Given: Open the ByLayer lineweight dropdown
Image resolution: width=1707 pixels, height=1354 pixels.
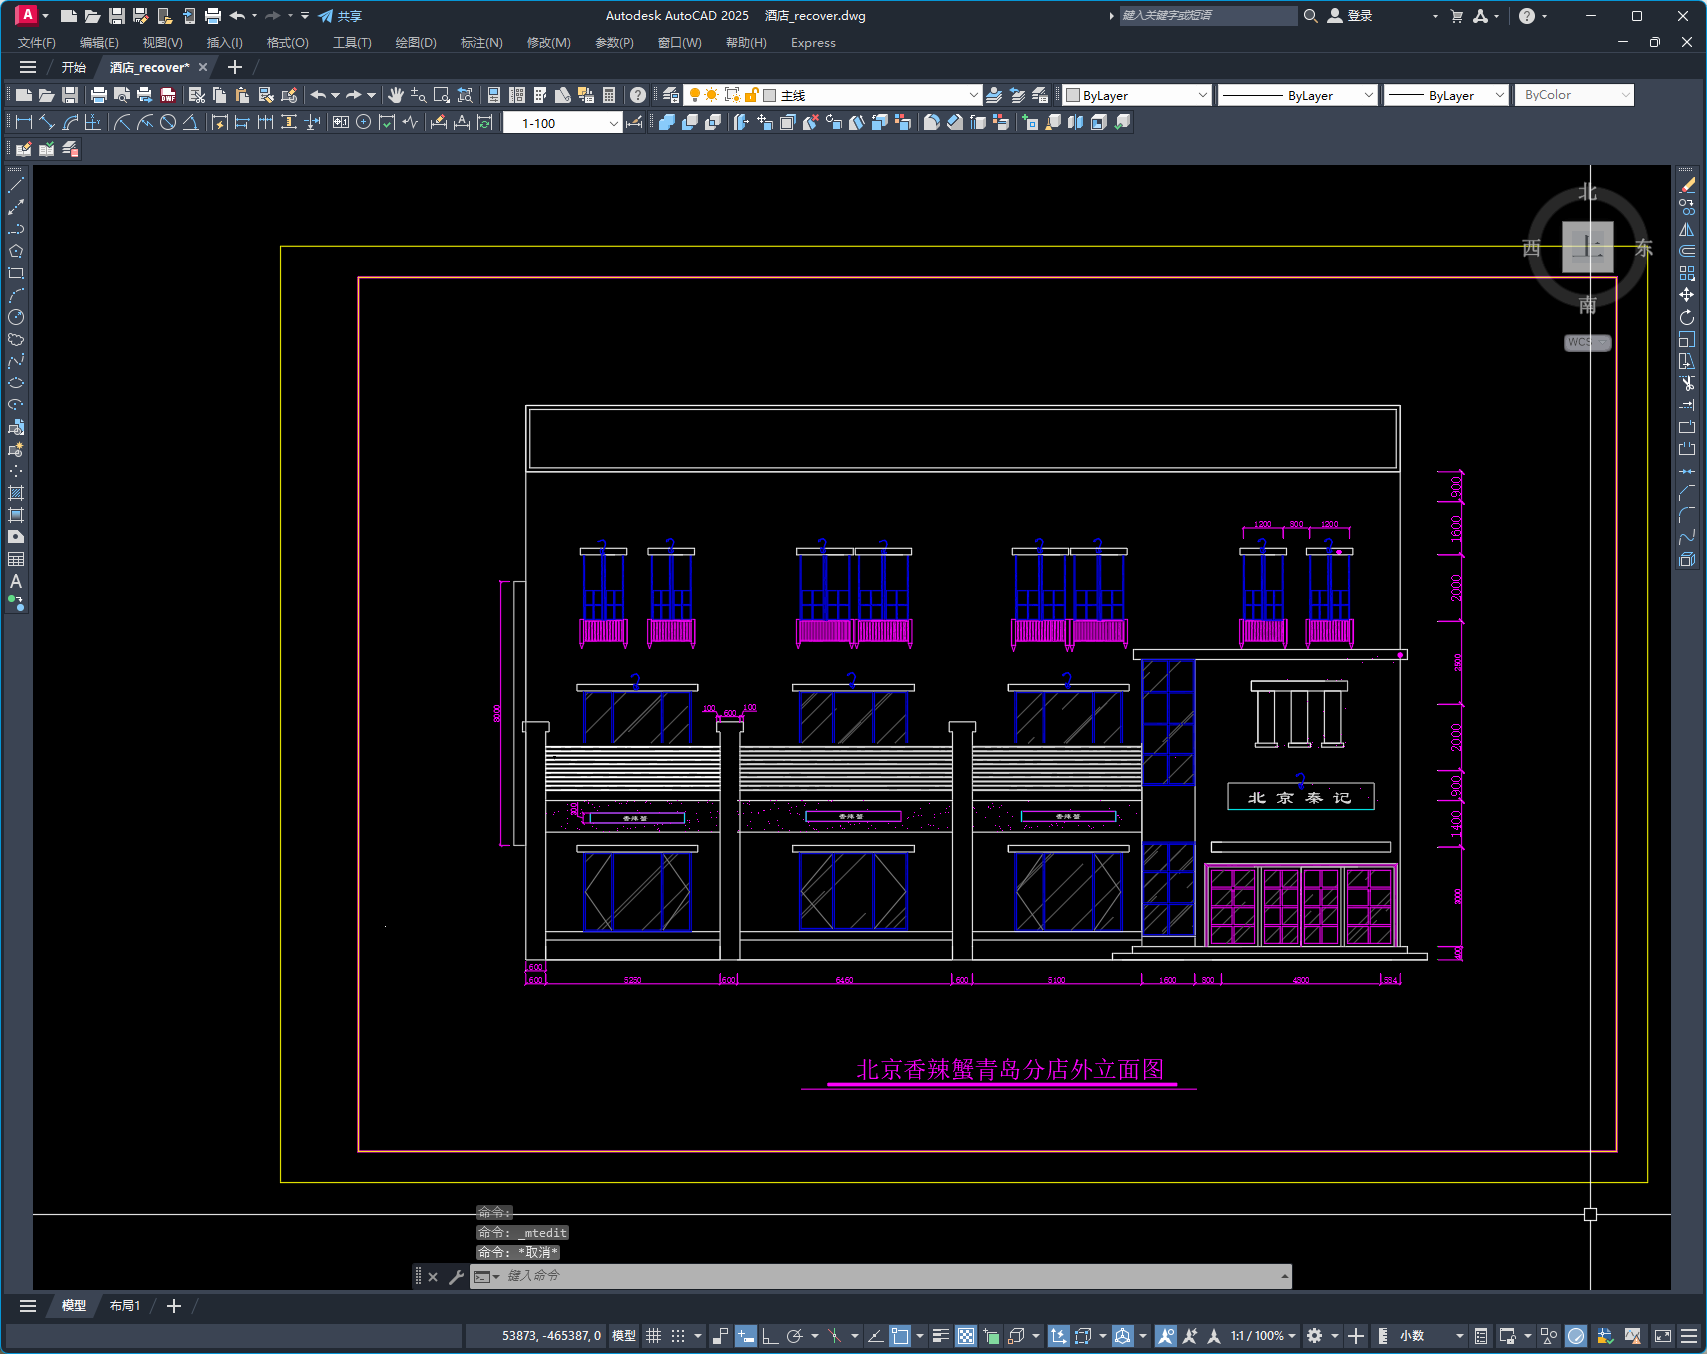Looking at the screenshot, I should tap(1499, 95).
